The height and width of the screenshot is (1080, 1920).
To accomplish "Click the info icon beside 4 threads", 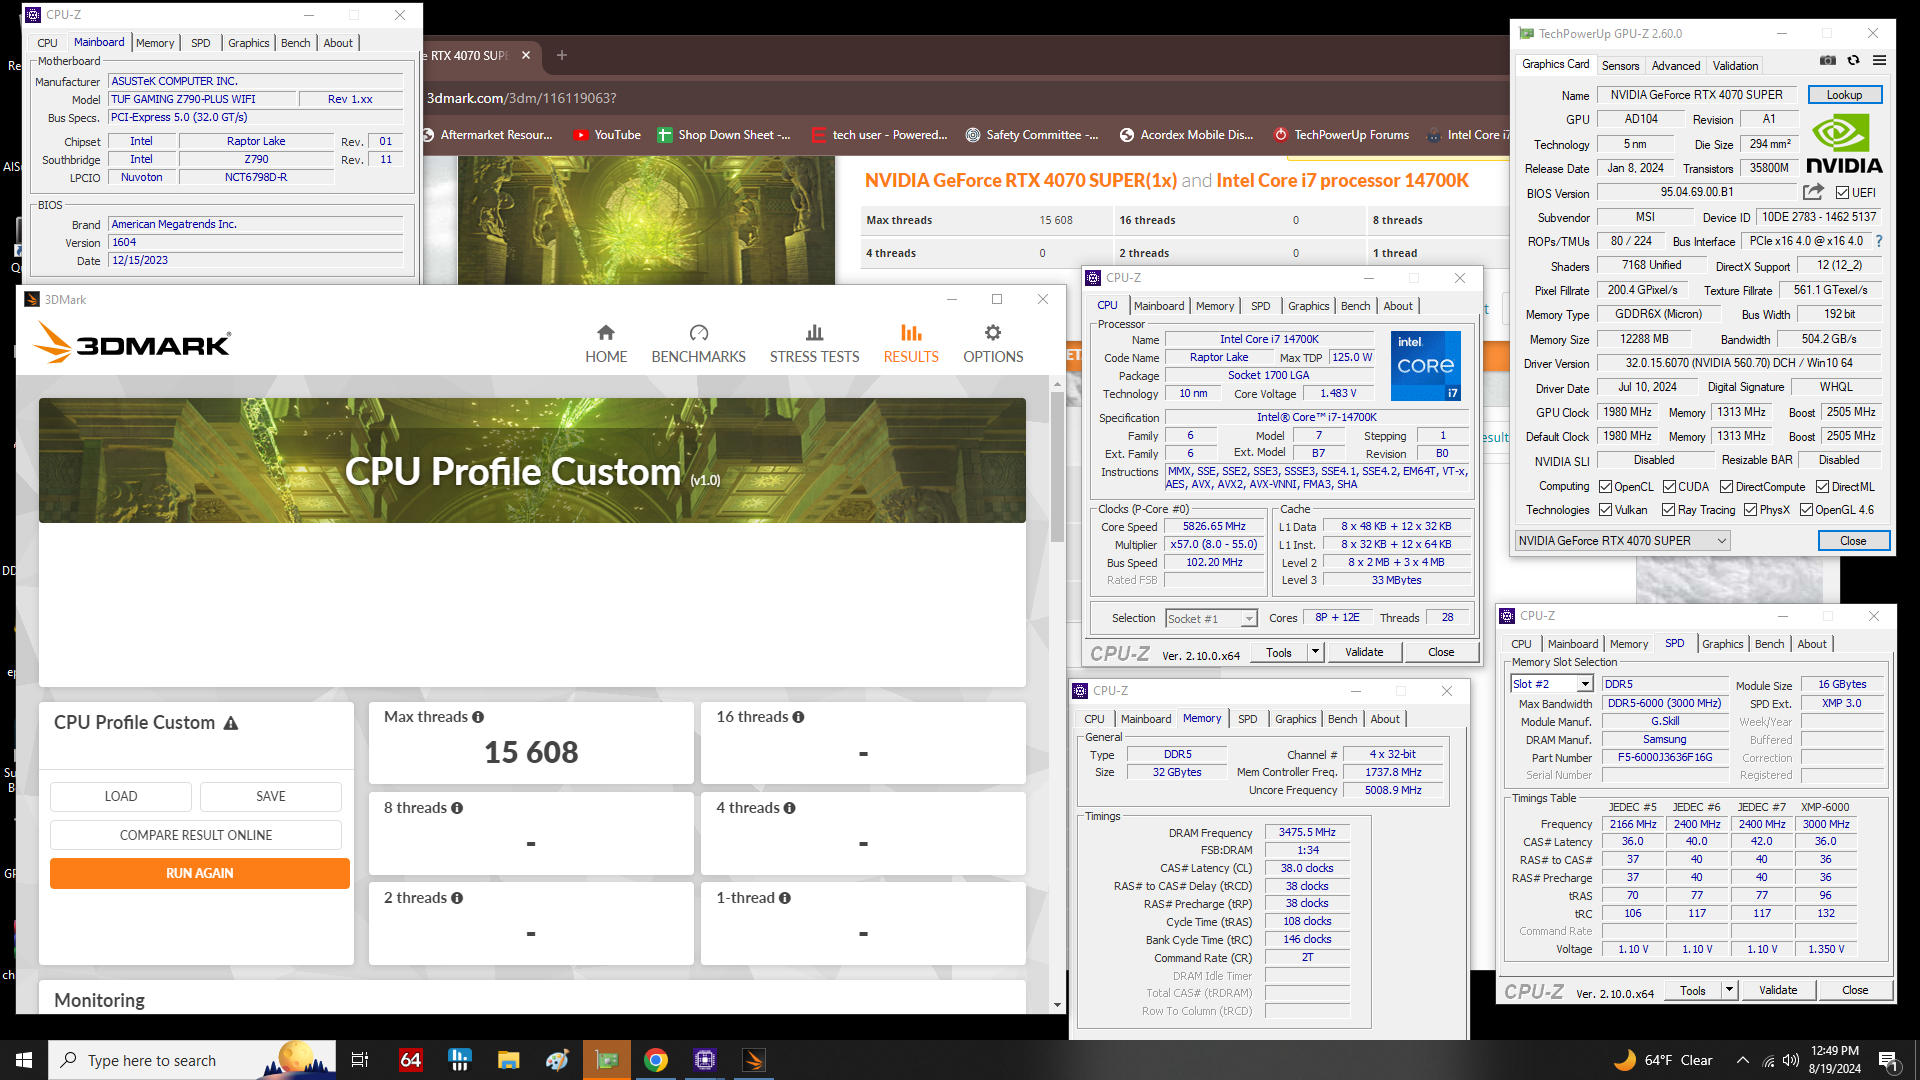I will pos(790,808).
